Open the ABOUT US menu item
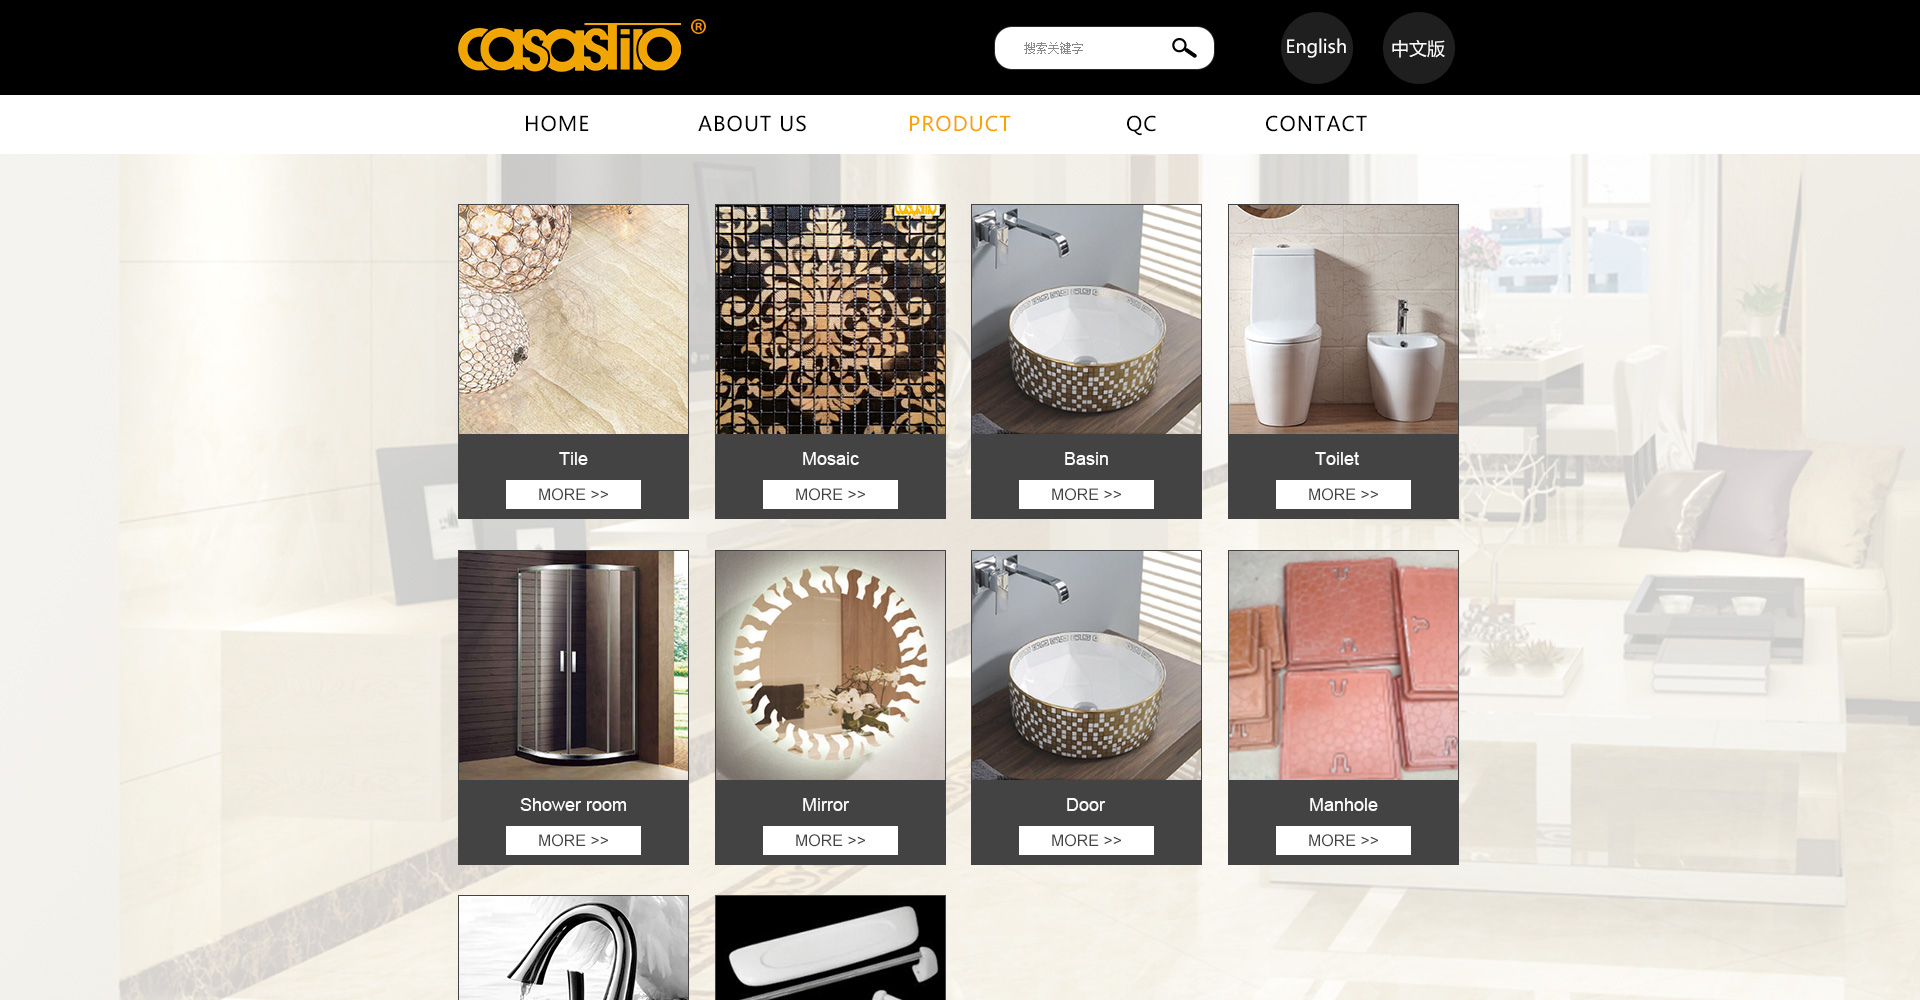Viewport: 1920px width, 1000px height. pyautogui.click(x=752, y=124)
